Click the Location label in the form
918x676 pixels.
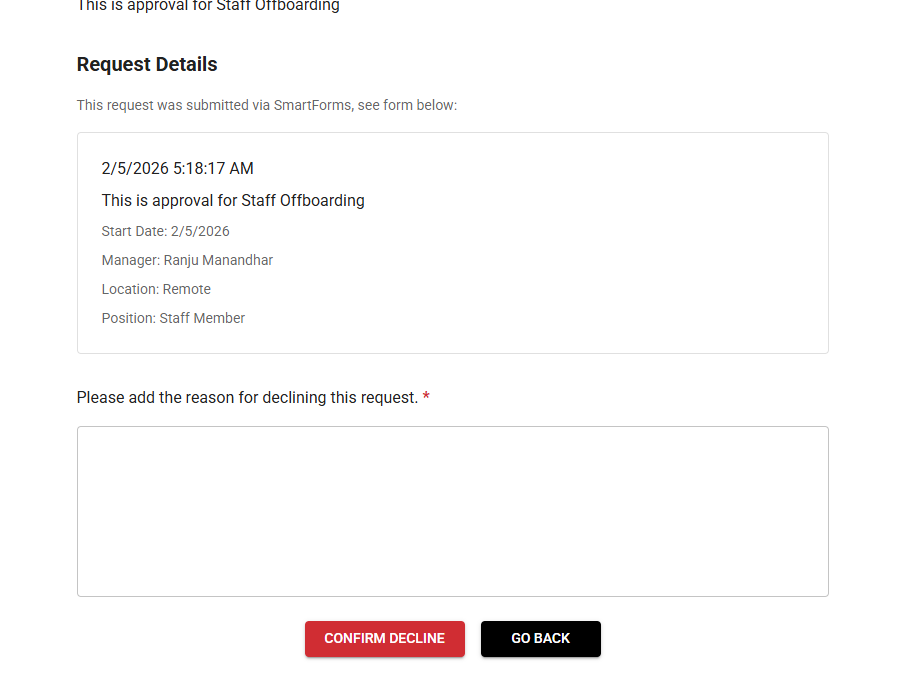[130, 290]
